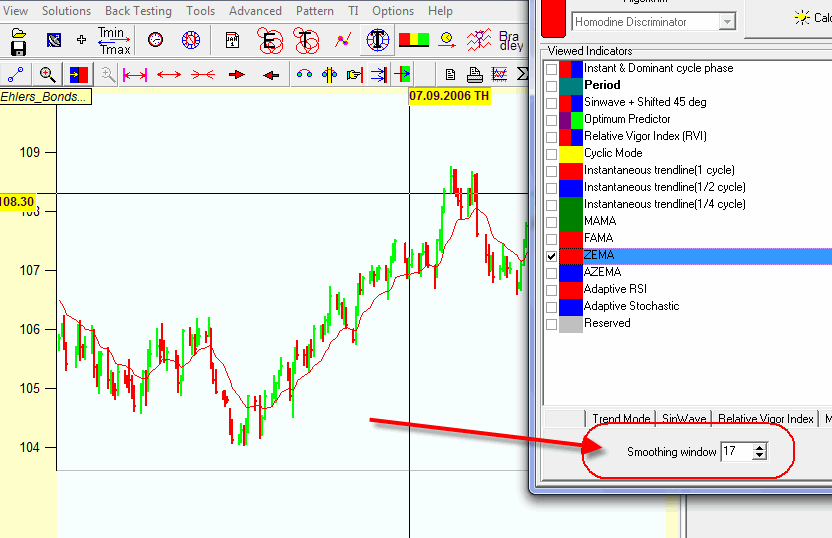Select the Adaptive Stochastic indicator row
Screen dimensions: 832x538
tap(695, 307)
